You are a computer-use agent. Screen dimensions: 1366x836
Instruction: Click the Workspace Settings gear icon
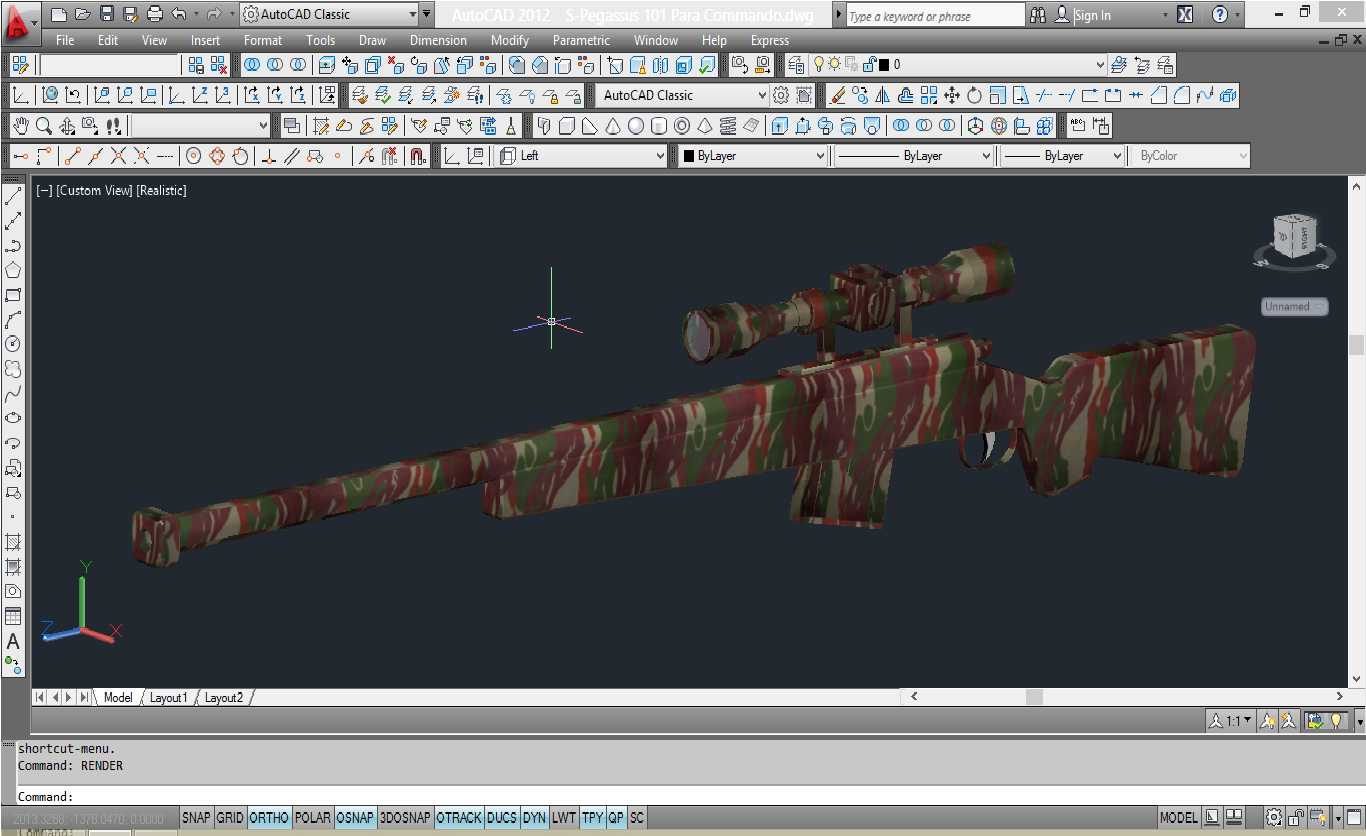[x=781, y=96]
